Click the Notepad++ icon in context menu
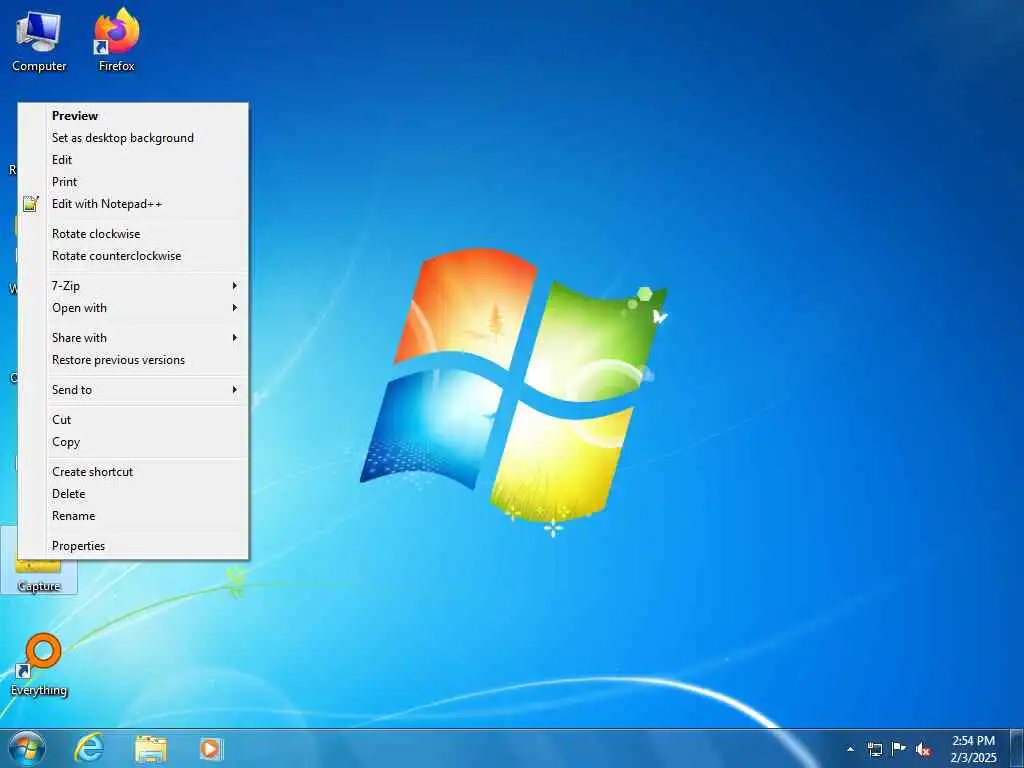The height and width of the screenshot is (768, 1024). point(31,204)
